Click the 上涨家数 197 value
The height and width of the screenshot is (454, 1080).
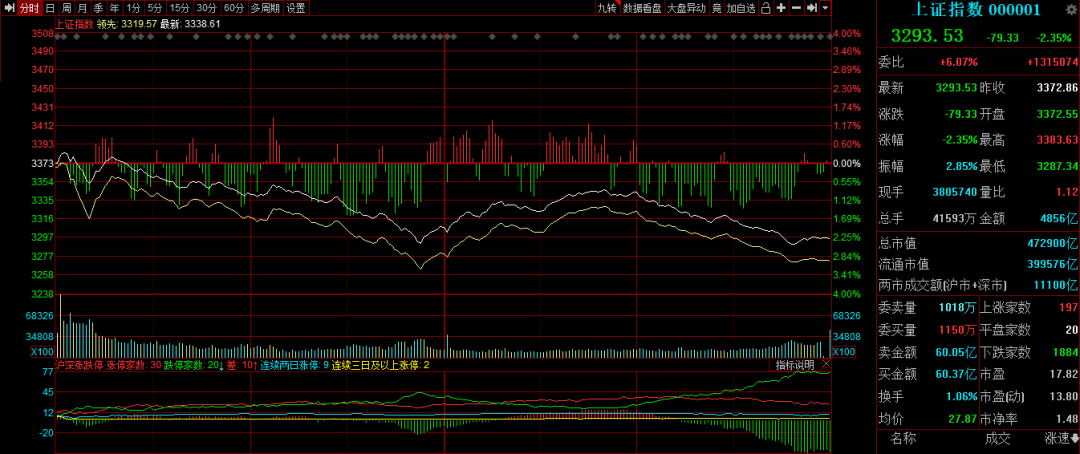point(1068,307)
